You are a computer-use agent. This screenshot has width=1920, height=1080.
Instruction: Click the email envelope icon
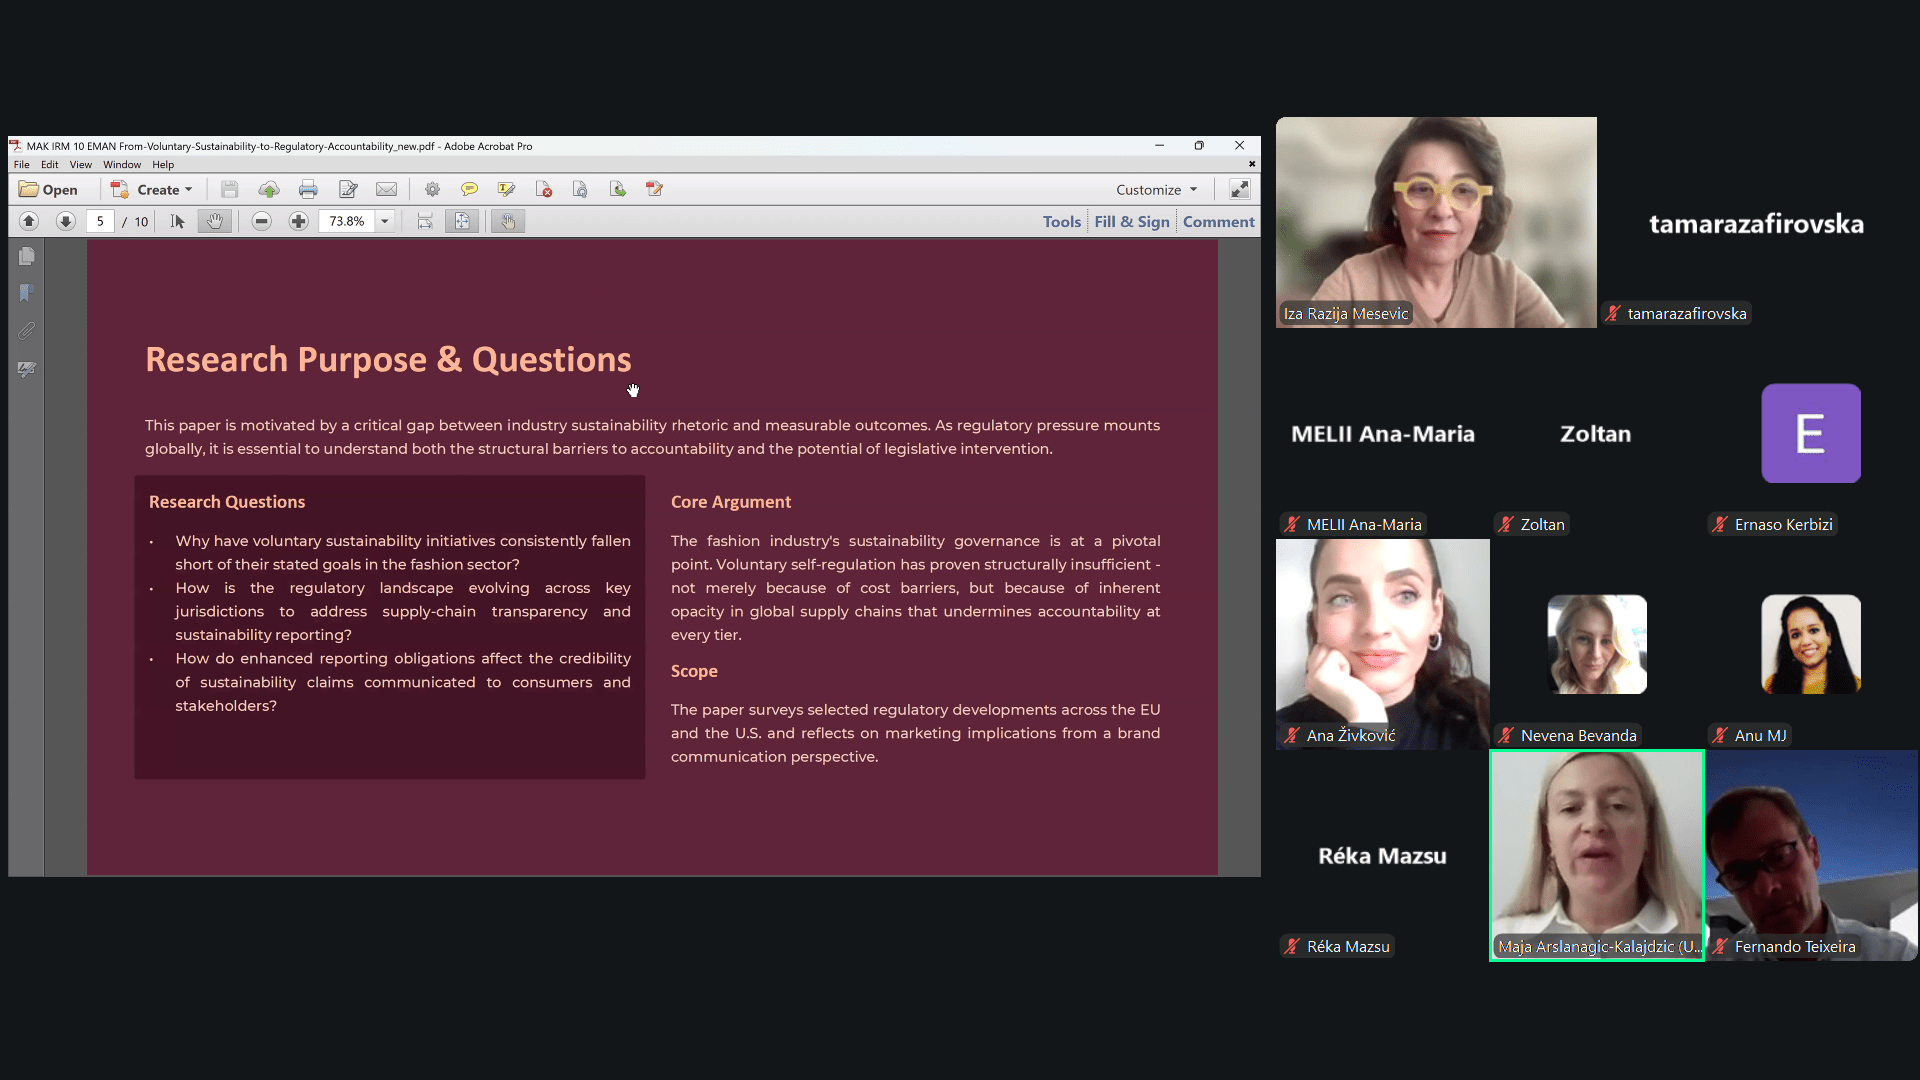click(x=386, y=189)
